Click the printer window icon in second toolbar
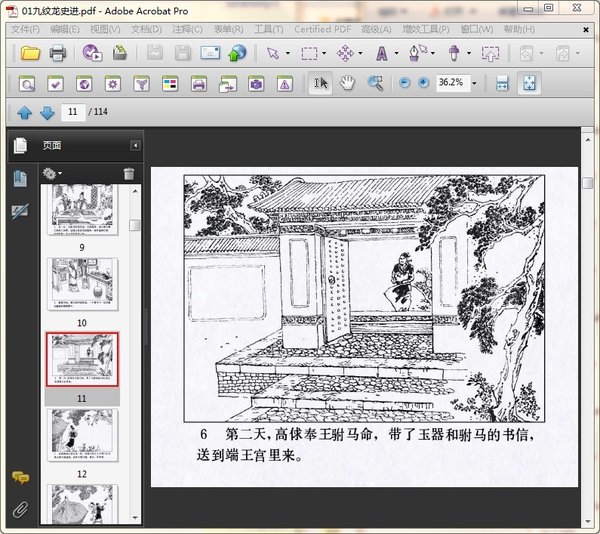 click(199, 83)
